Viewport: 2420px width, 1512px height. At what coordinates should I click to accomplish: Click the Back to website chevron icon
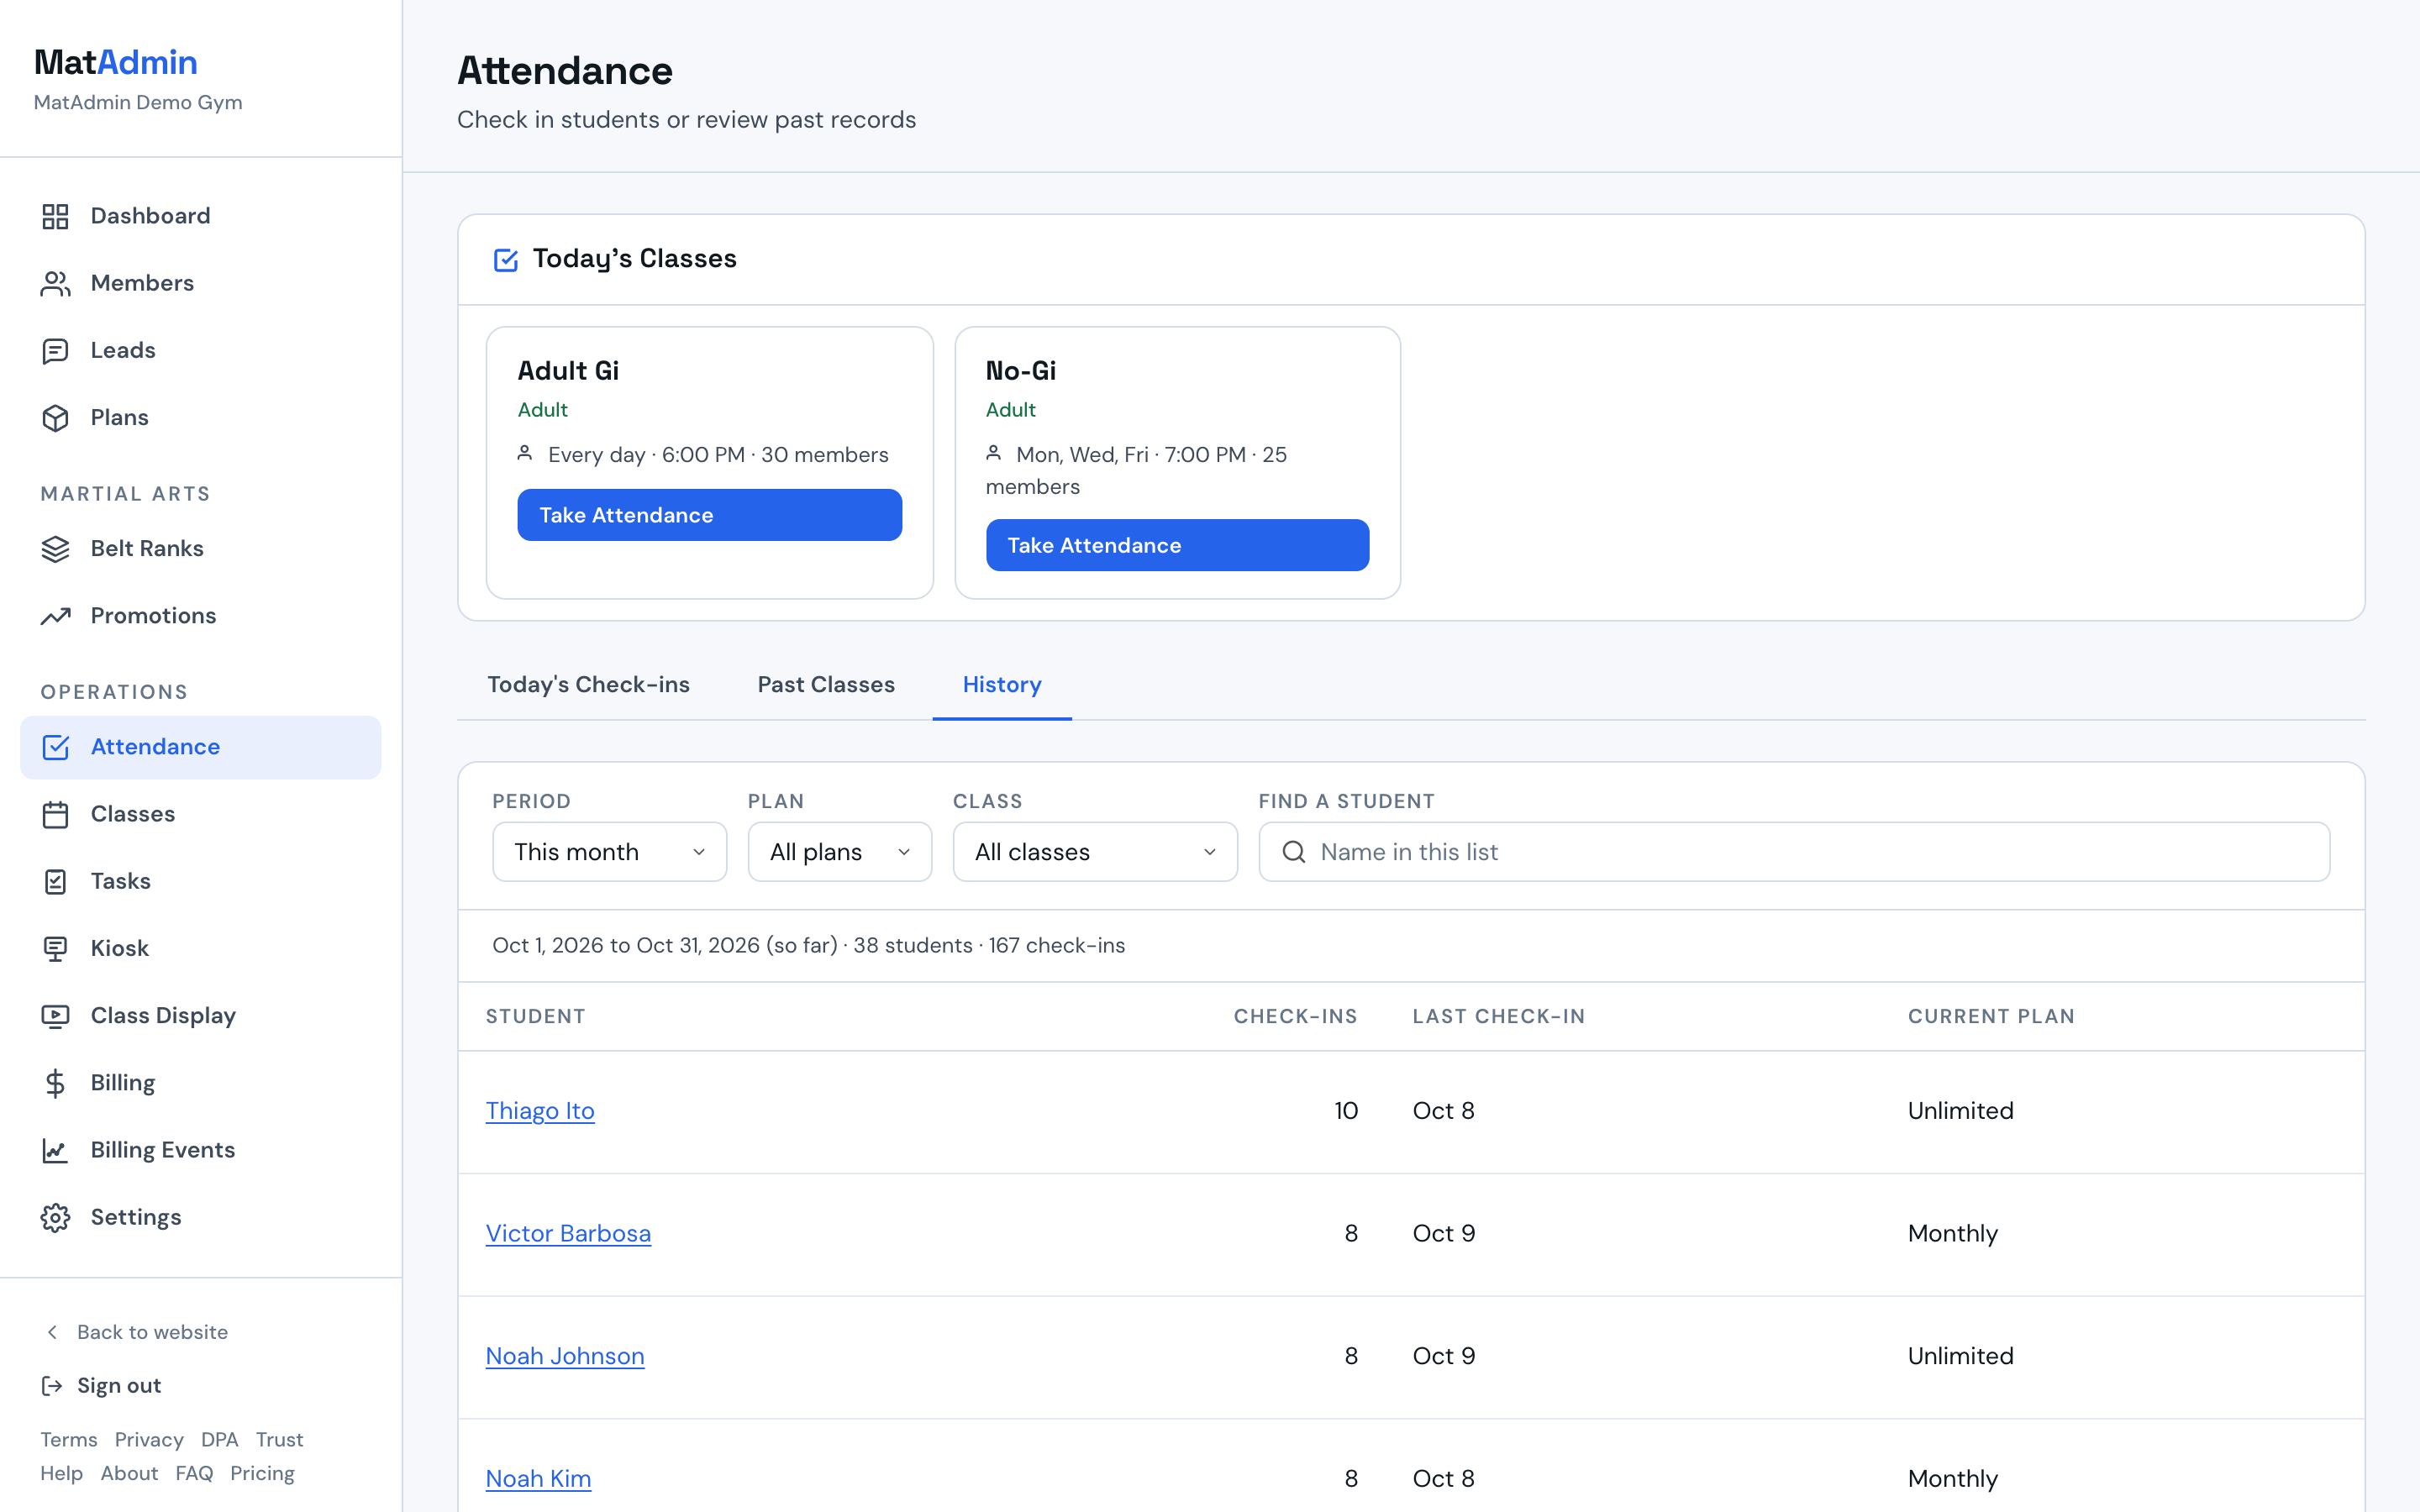52,1332
